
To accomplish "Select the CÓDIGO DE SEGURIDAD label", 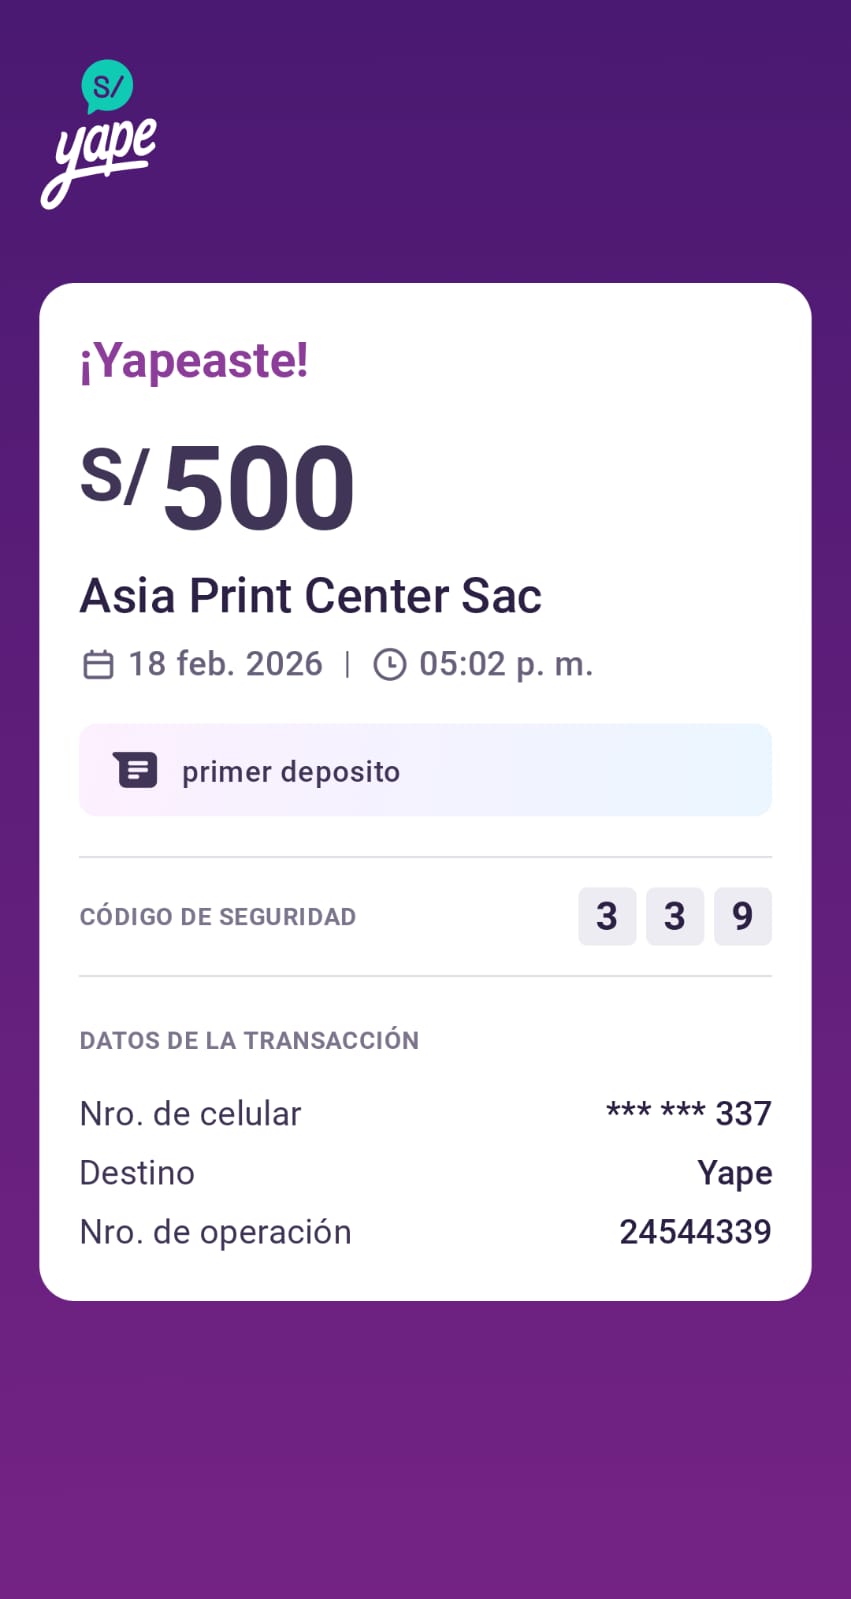I will click(218, 917).
